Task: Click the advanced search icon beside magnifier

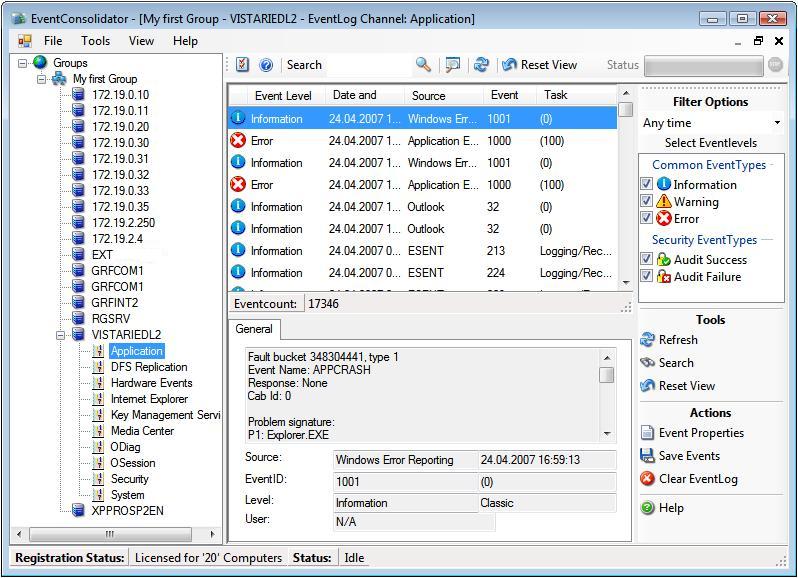Action: 453,64
